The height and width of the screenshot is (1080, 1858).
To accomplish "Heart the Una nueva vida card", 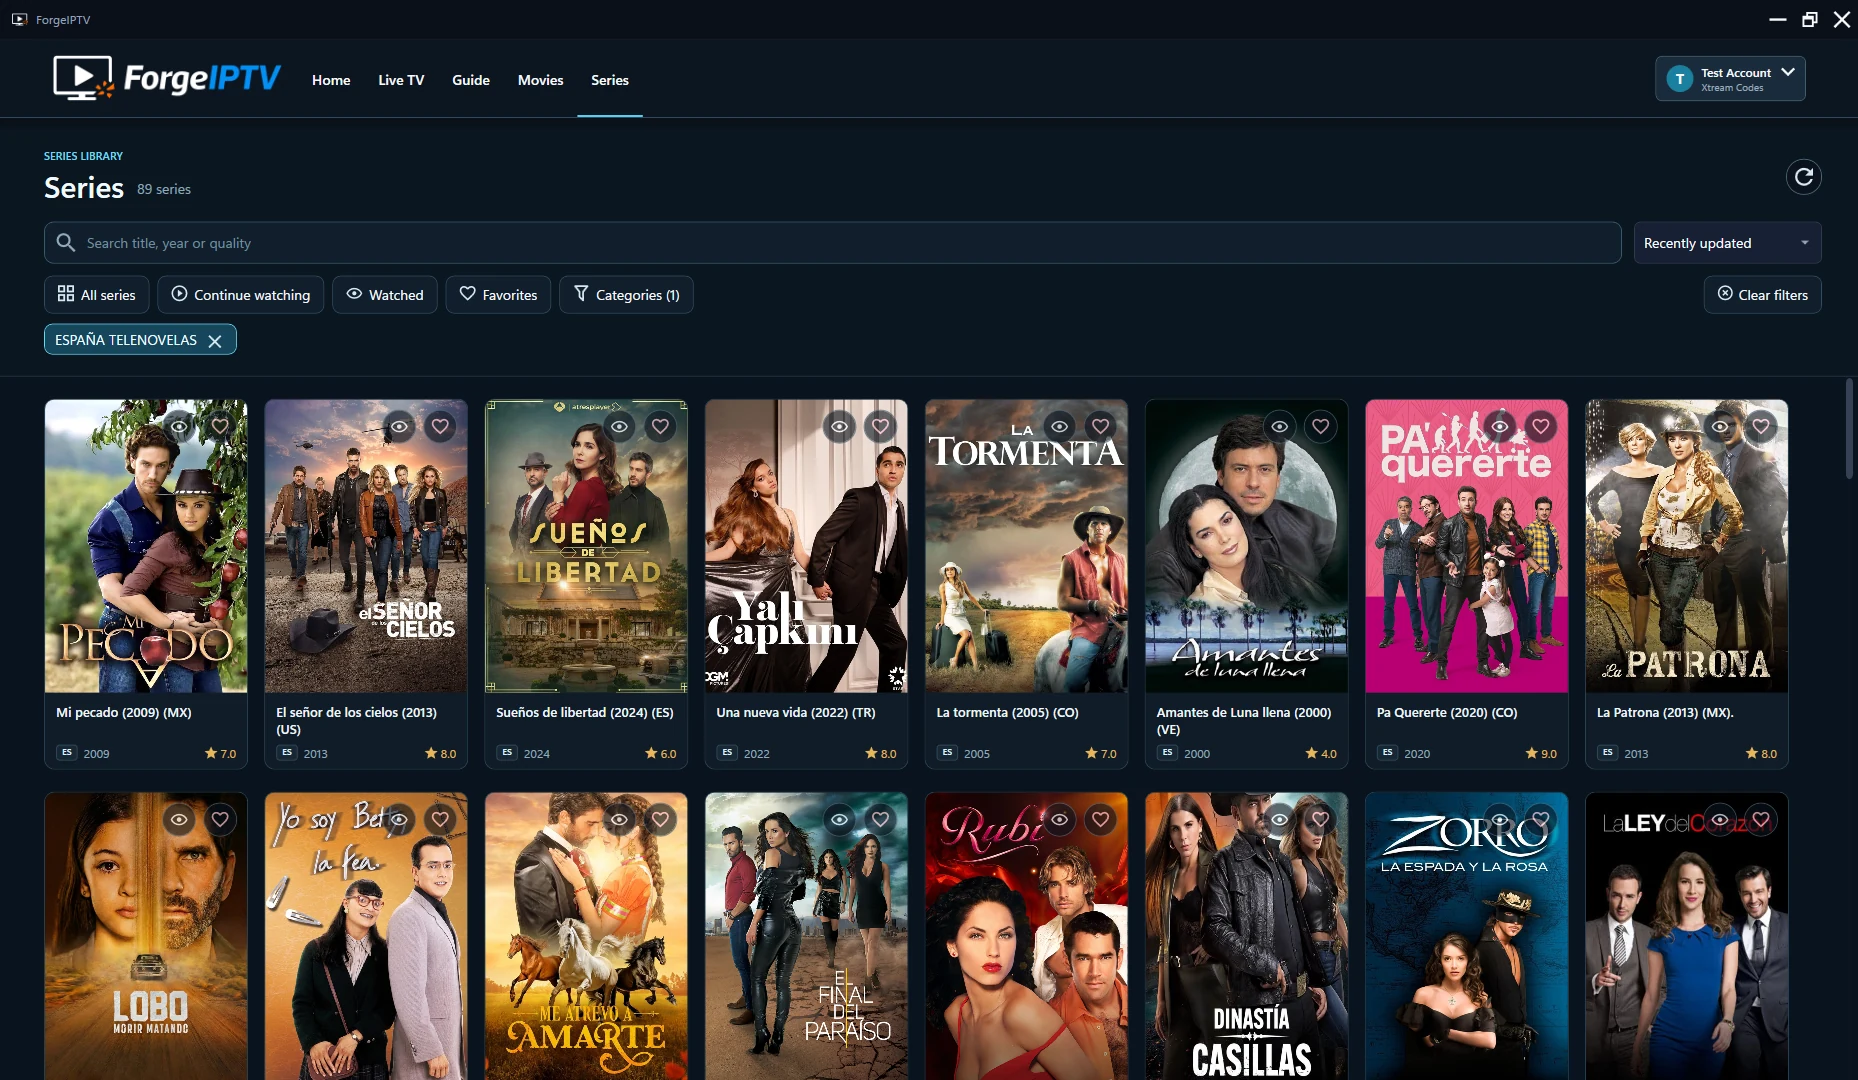I will (x=880, y=426).
